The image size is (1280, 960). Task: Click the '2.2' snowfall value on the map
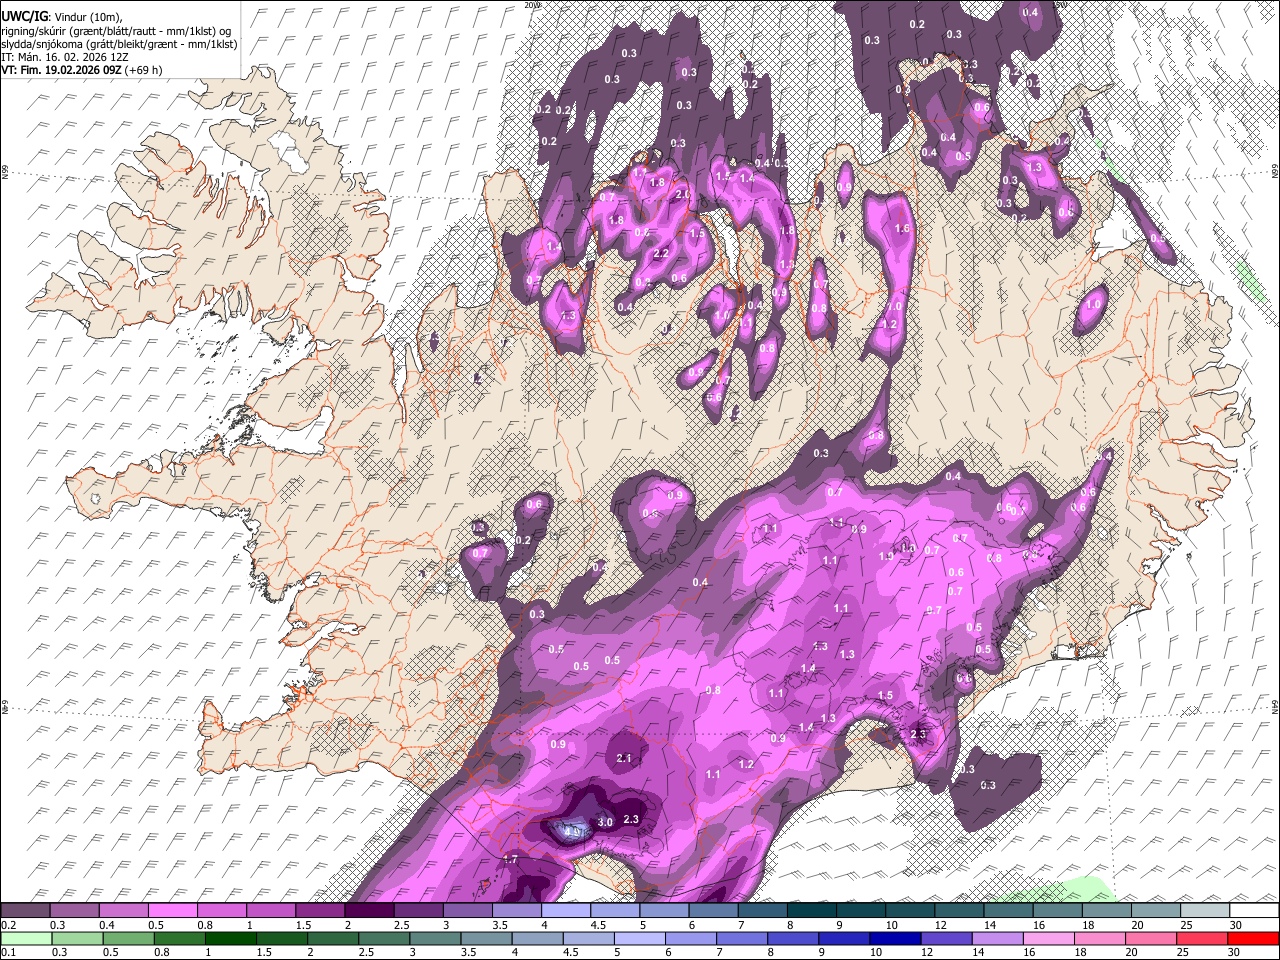point(660,254)
